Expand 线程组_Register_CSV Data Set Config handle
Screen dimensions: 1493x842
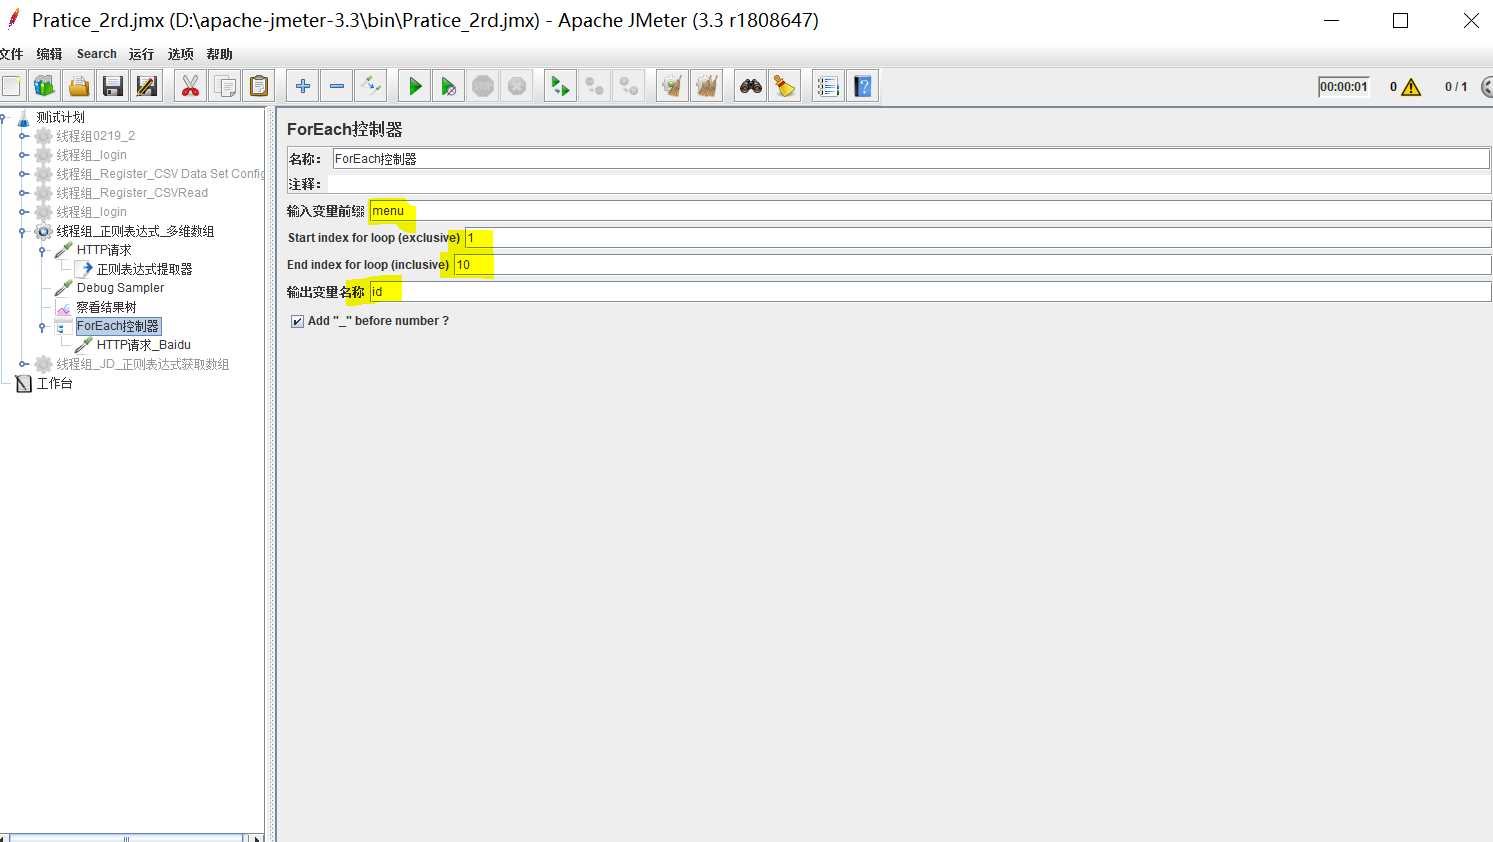tap(23, 174)
